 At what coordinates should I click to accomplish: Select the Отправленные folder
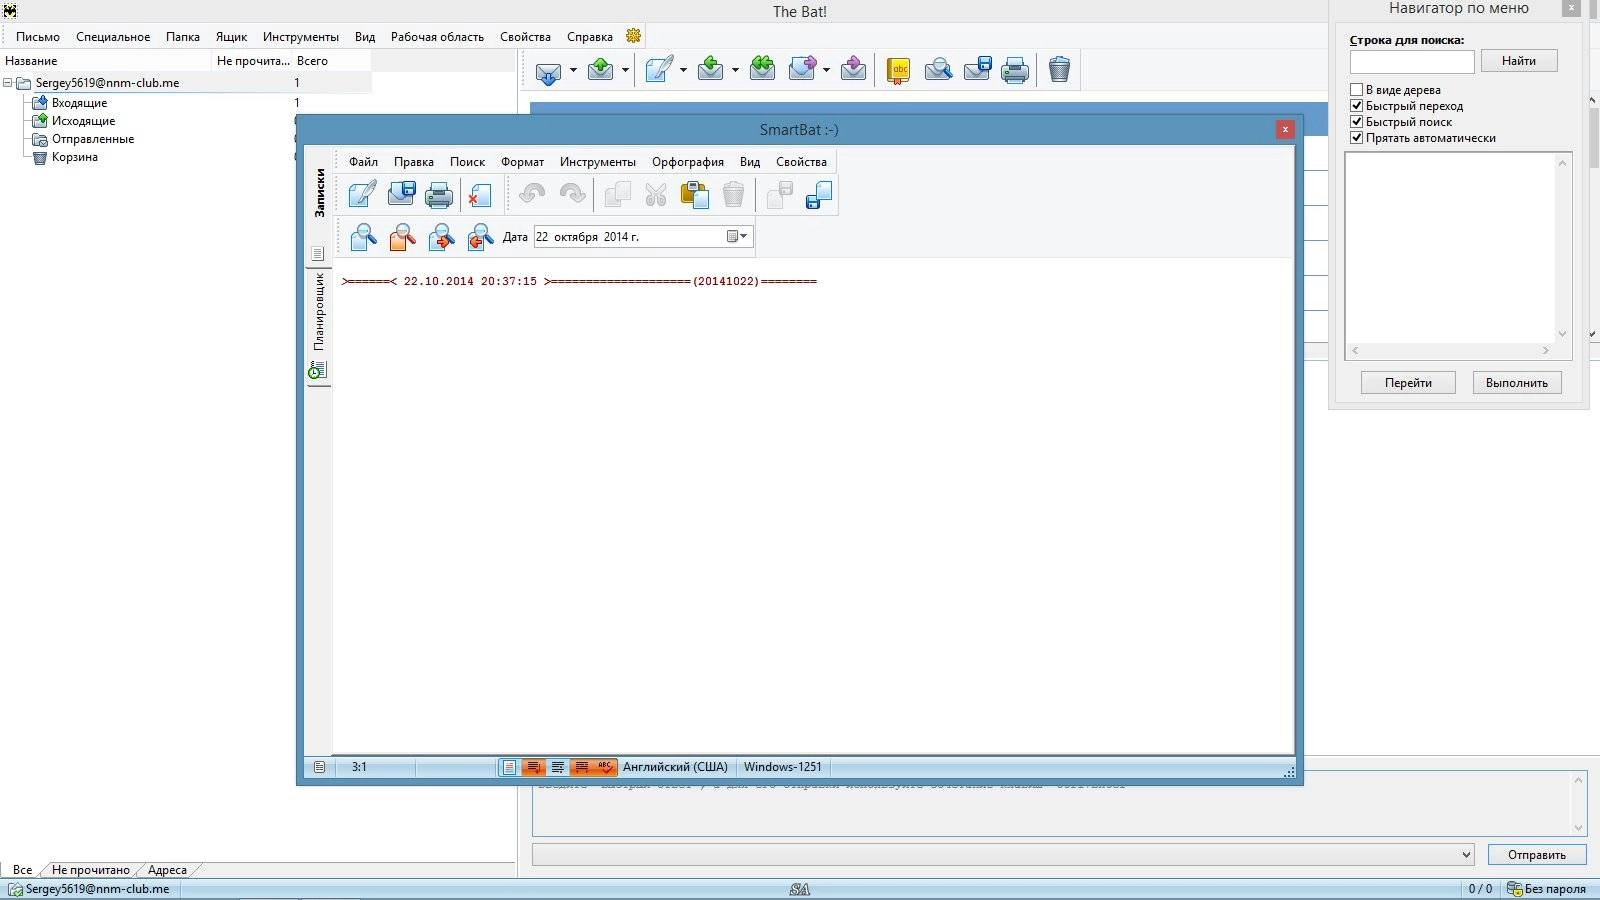[x=93, y=139]
